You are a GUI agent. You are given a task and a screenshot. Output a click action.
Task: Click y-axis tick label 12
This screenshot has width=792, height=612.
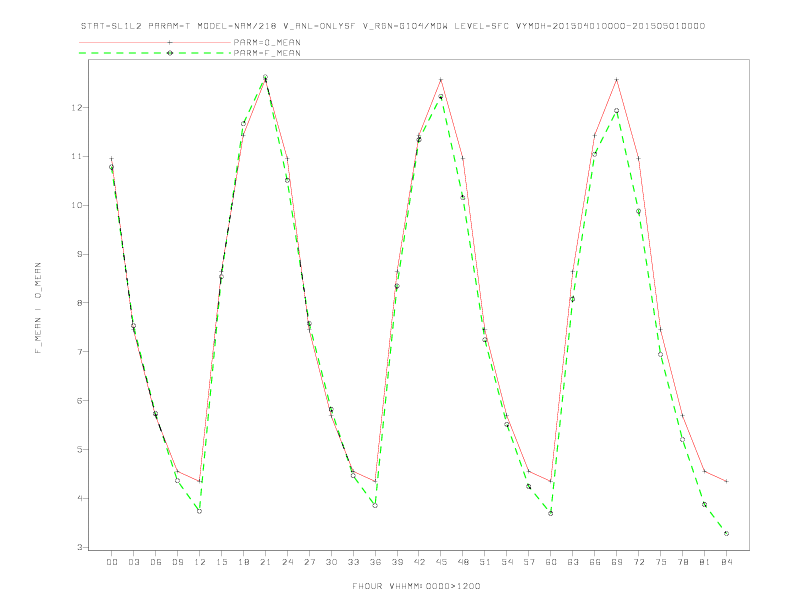[x=77, y=108]
